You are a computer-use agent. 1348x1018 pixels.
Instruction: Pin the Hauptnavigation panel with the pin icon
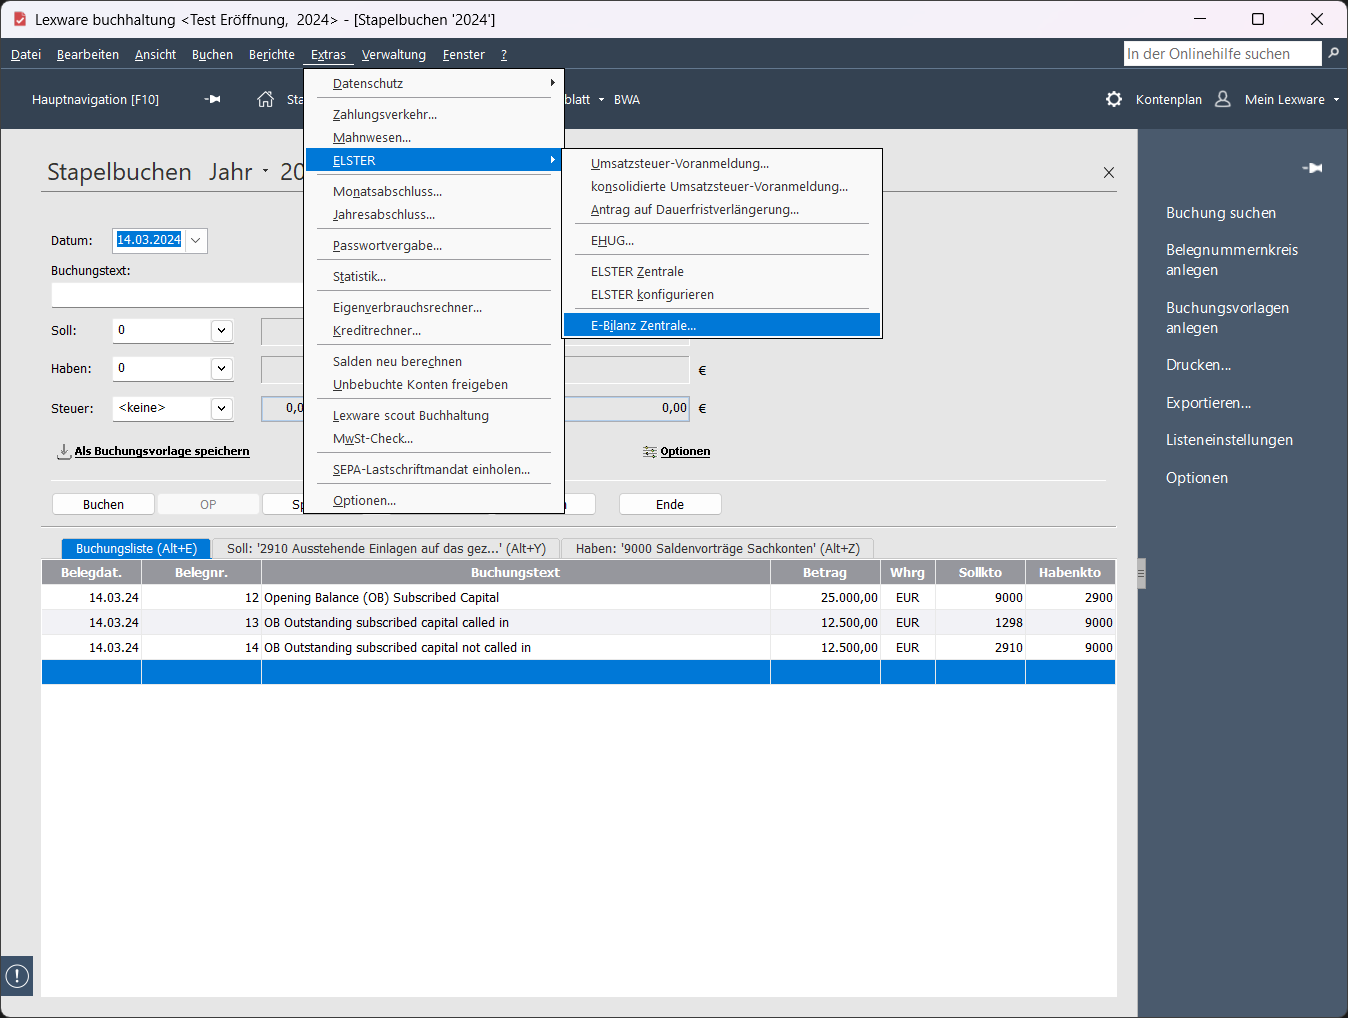(x=212, y=99)
